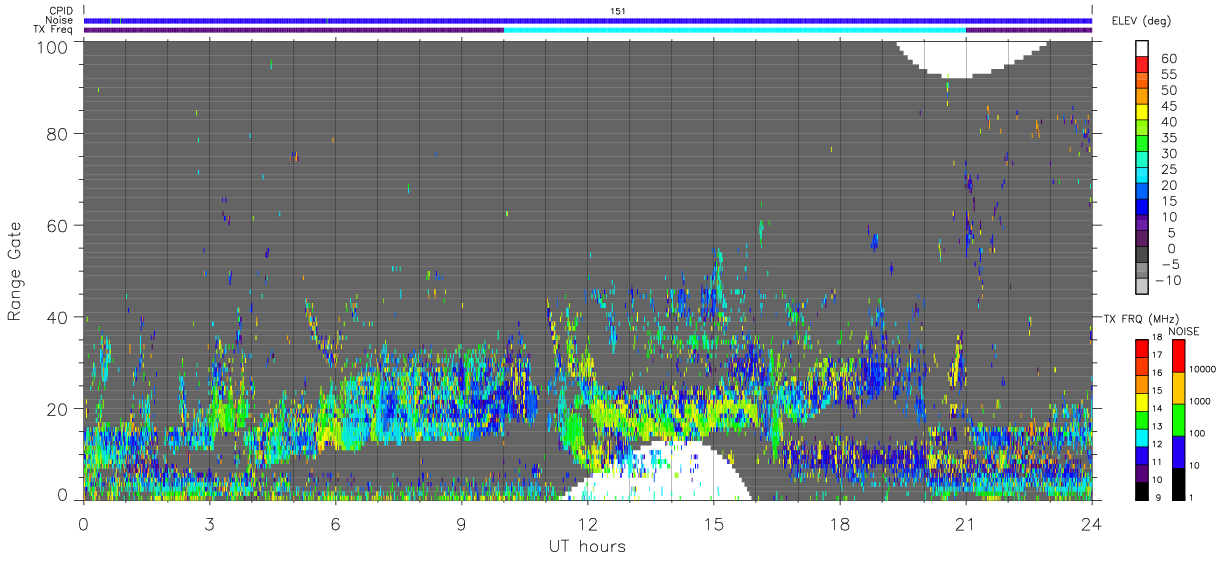Click the "15" tick on the UT hours axis
The height and width of the screenshot is (567, 1228).
714,524
